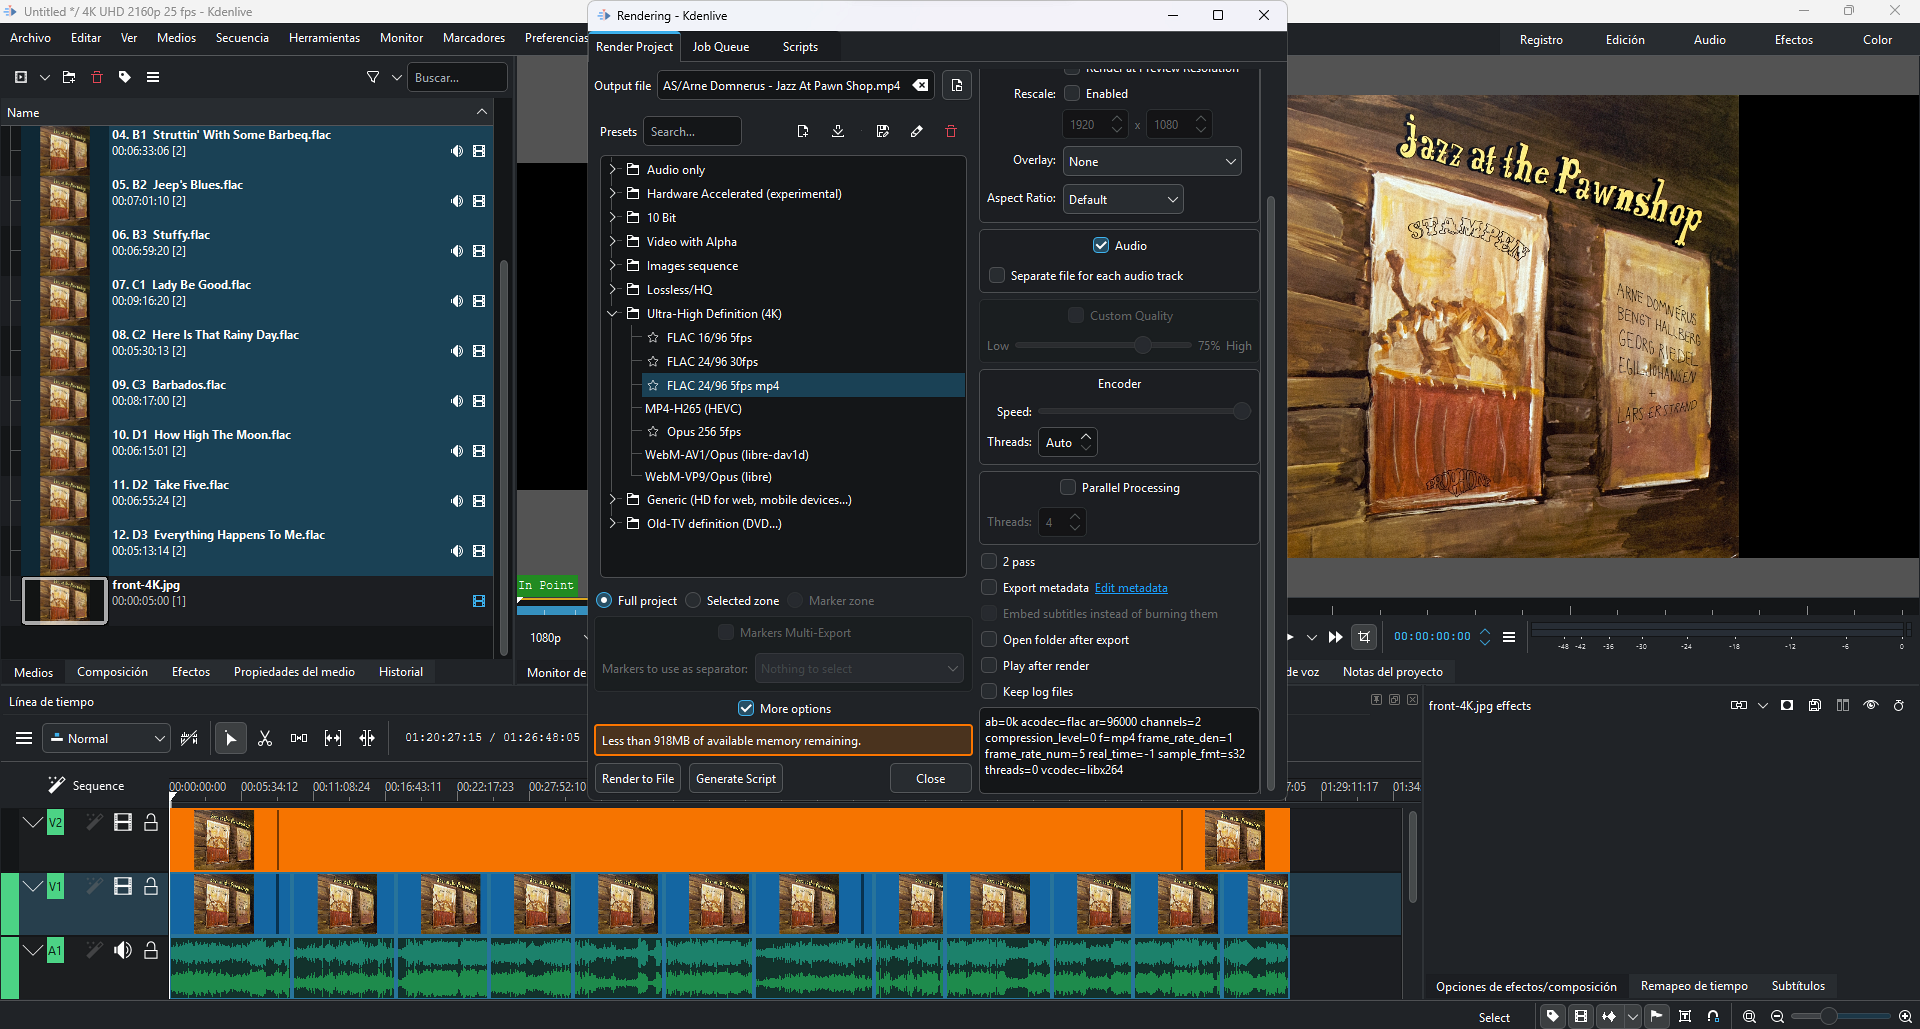Expand the Lossless/HQ preset folder

click(x=613, y=290)
